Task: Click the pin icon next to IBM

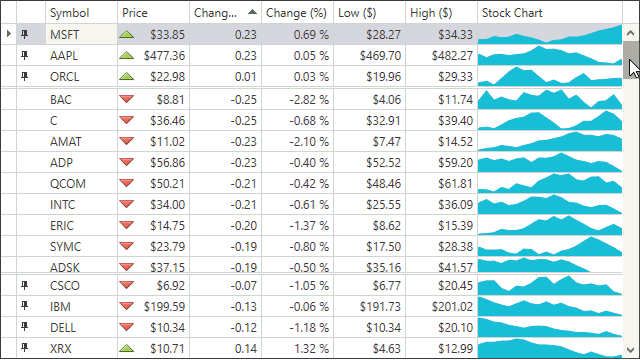Action: point(24,306)
